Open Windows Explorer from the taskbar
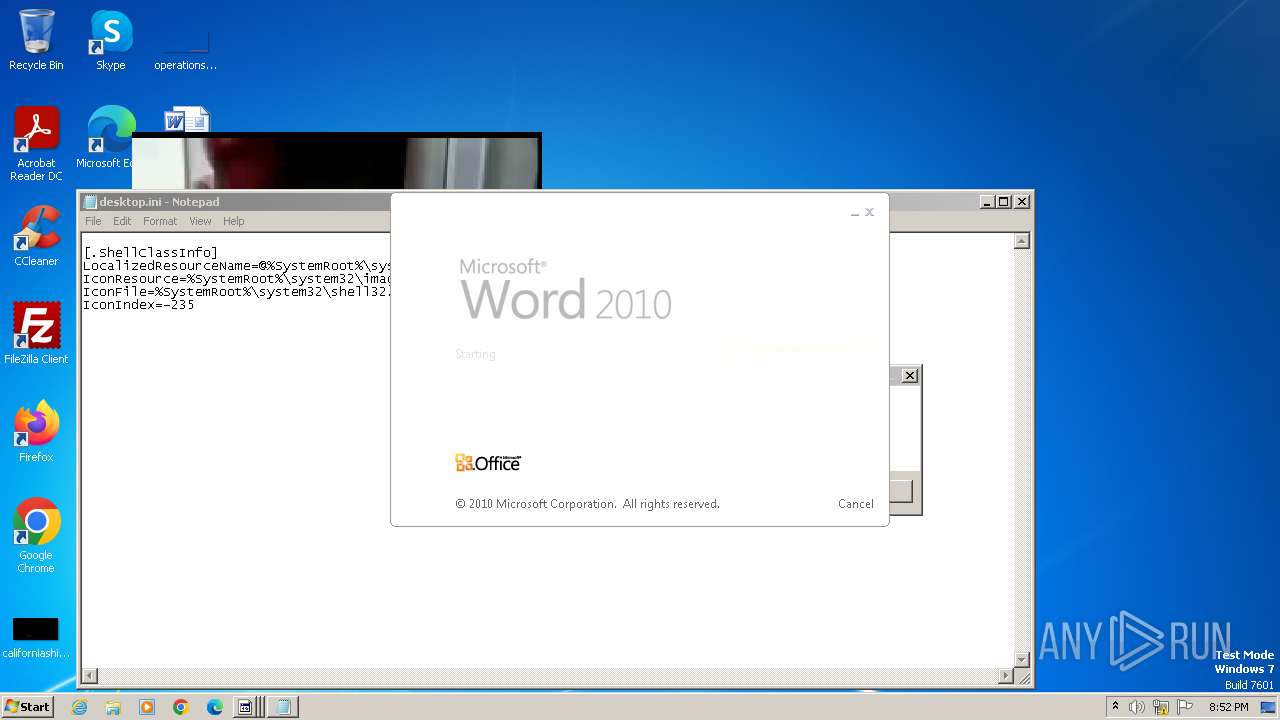 coord(113,707)
